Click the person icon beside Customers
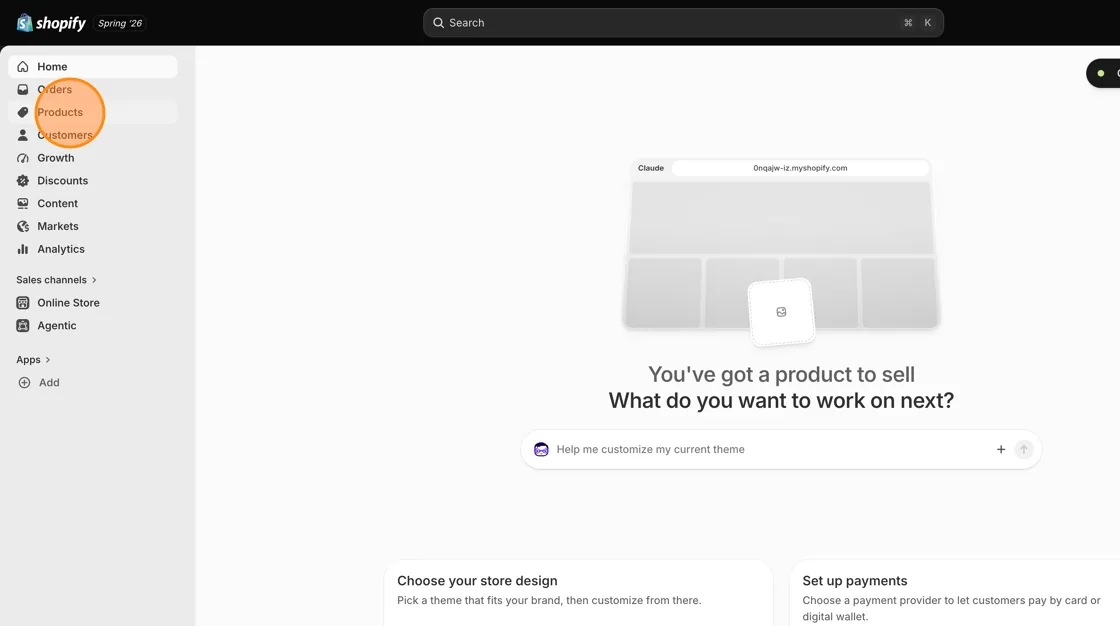Viewport: 1120px width, 626px height. pyautogui.click(x=23, y=135)
